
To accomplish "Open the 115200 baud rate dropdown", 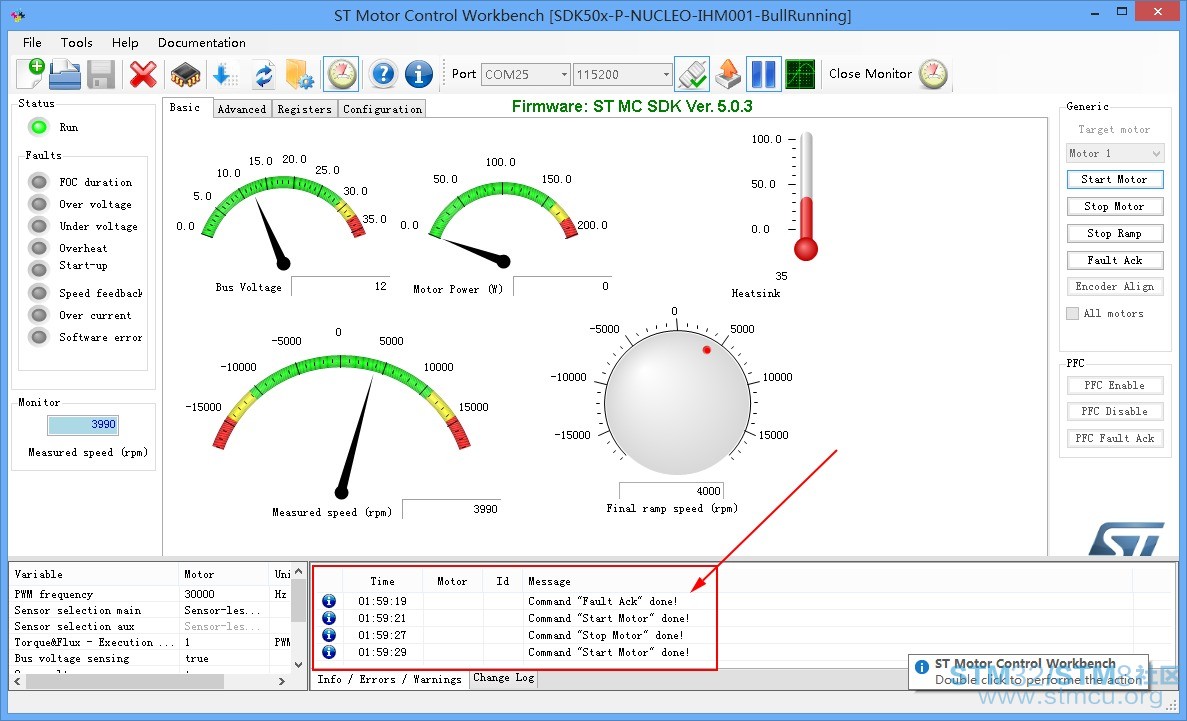I will [666, 74].
